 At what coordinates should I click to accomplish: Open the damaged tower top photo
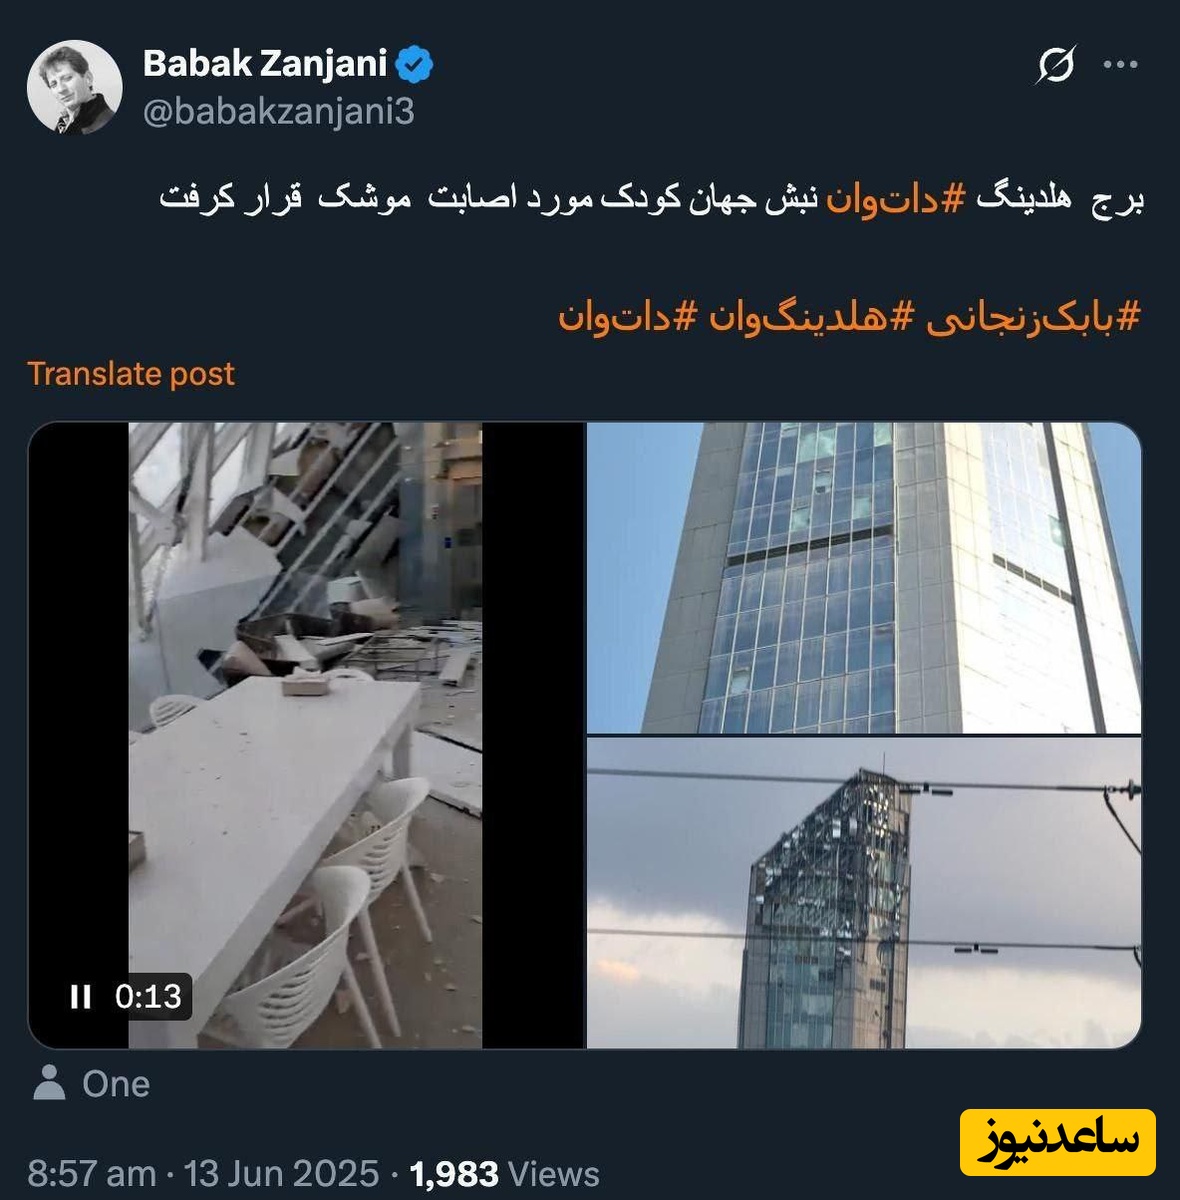(x=864, y=893)
